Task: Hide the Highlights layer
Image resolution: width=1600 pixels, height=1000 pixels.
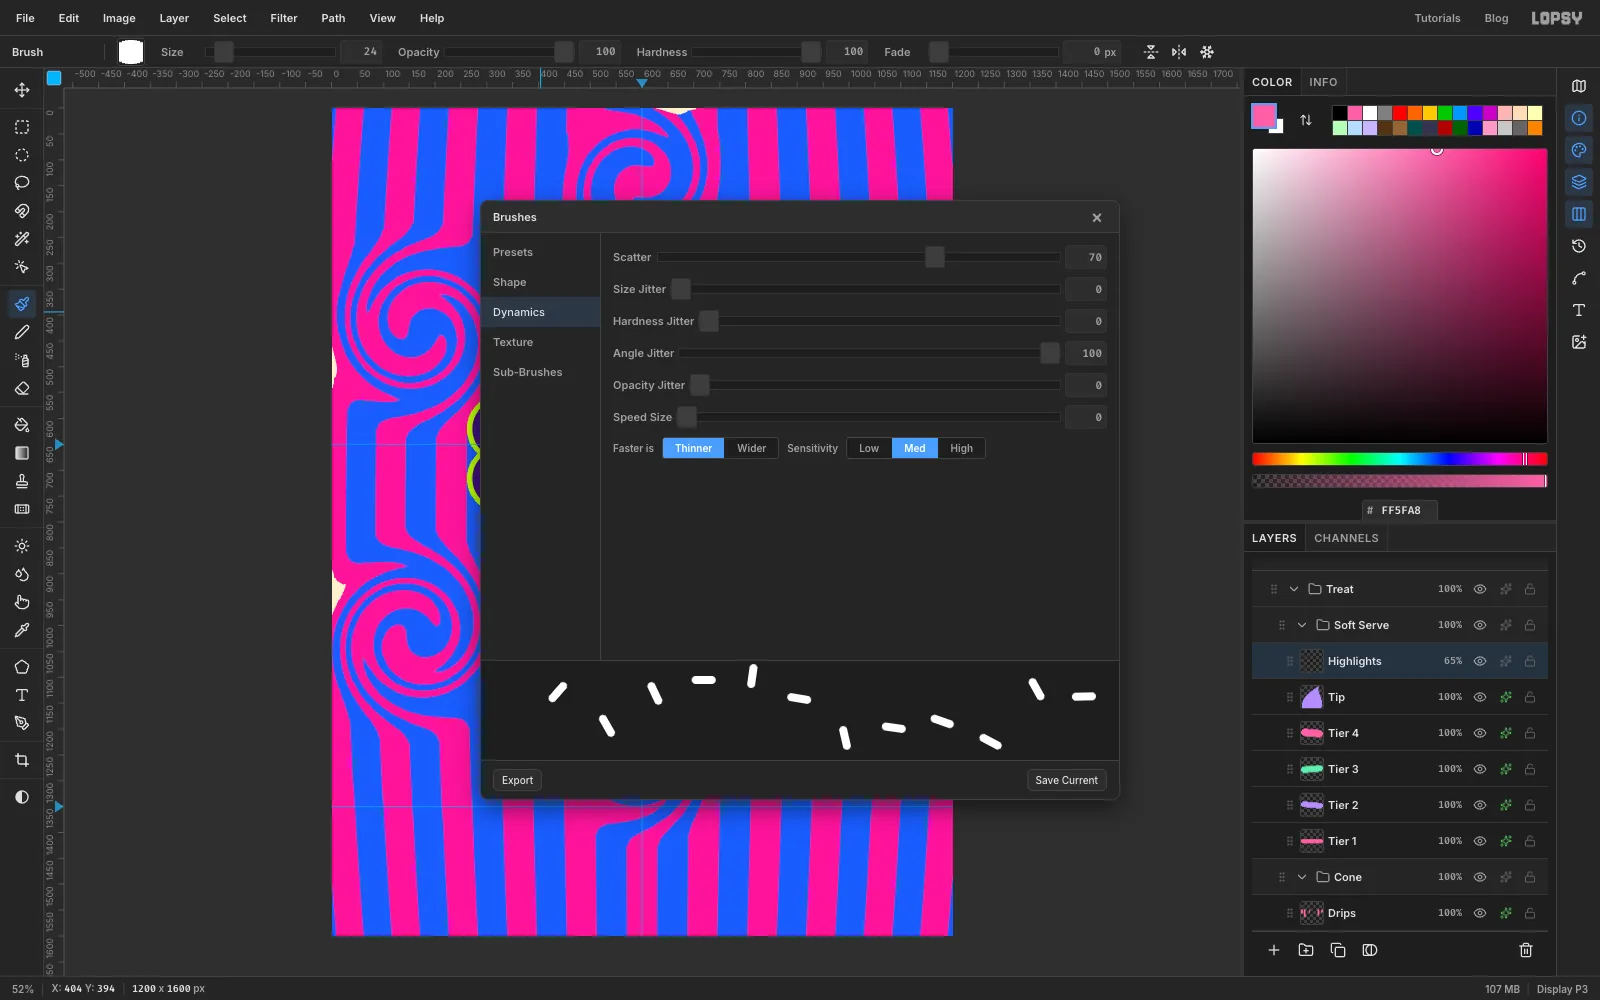Action: 1480,661
